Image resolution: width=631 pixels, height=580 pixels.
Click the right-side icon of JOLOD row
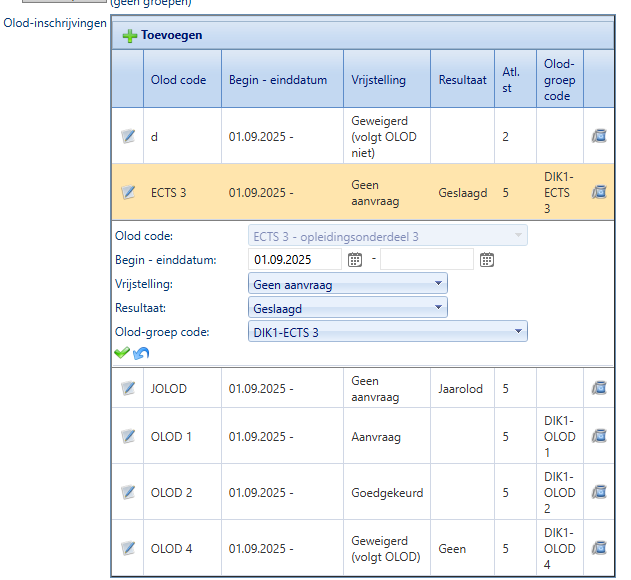click(598, 387)
